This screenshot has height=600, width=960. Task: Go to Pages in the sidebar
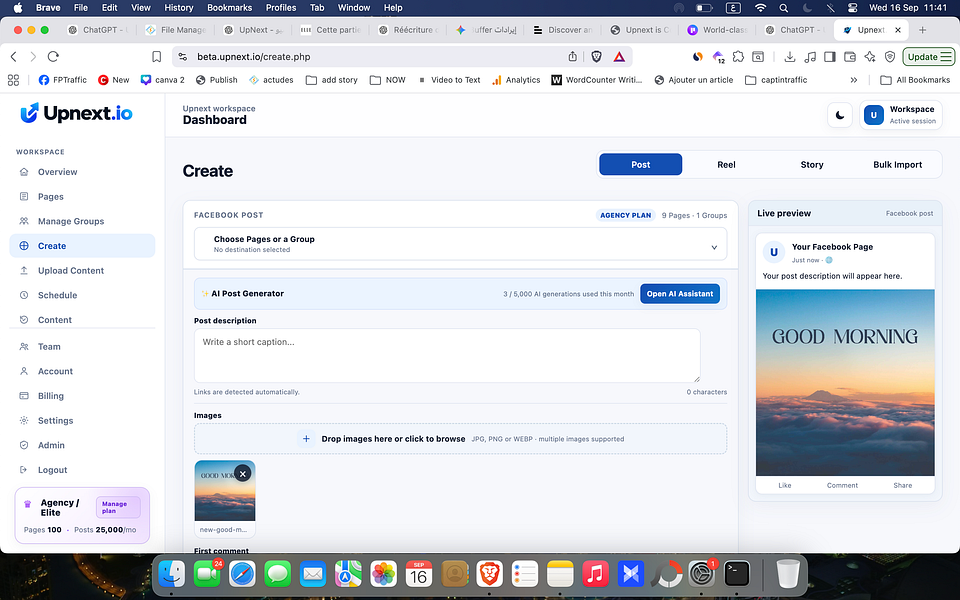(x=83, y=197)
